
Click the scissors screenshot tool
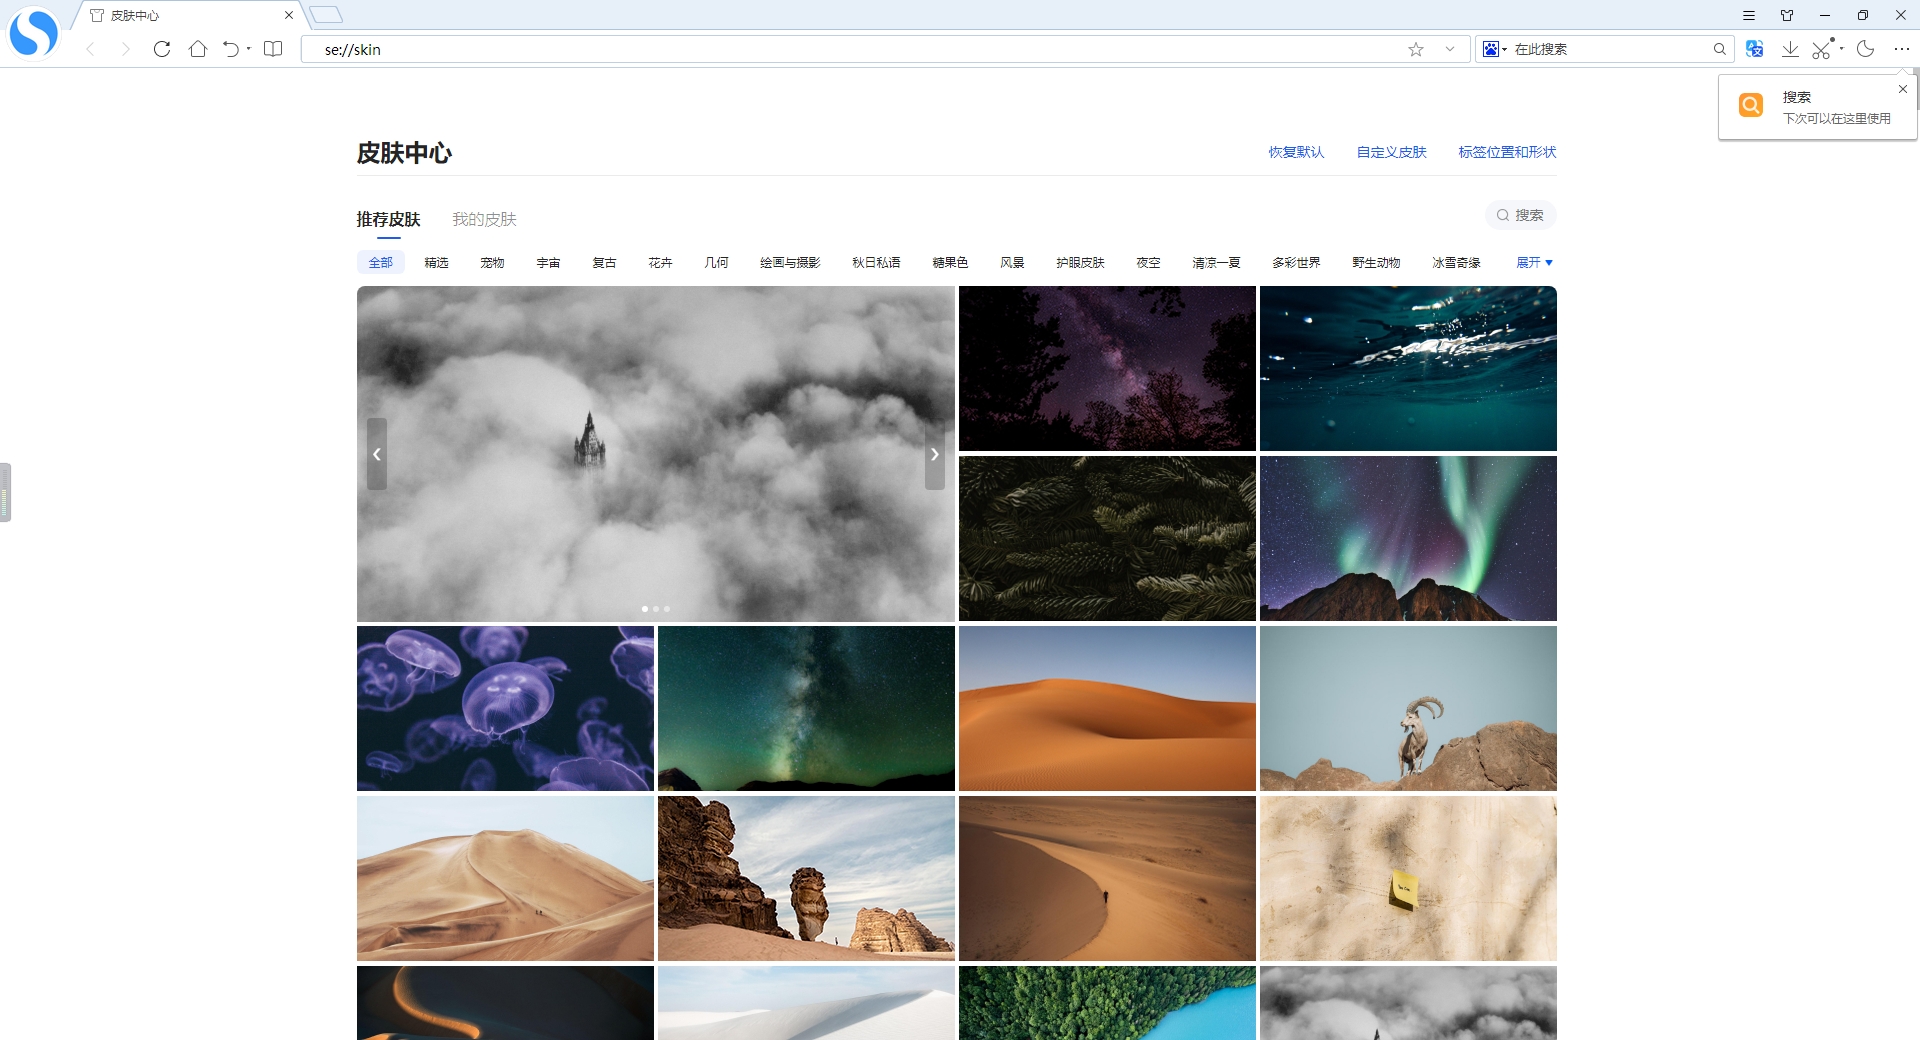pos(1822,49)
